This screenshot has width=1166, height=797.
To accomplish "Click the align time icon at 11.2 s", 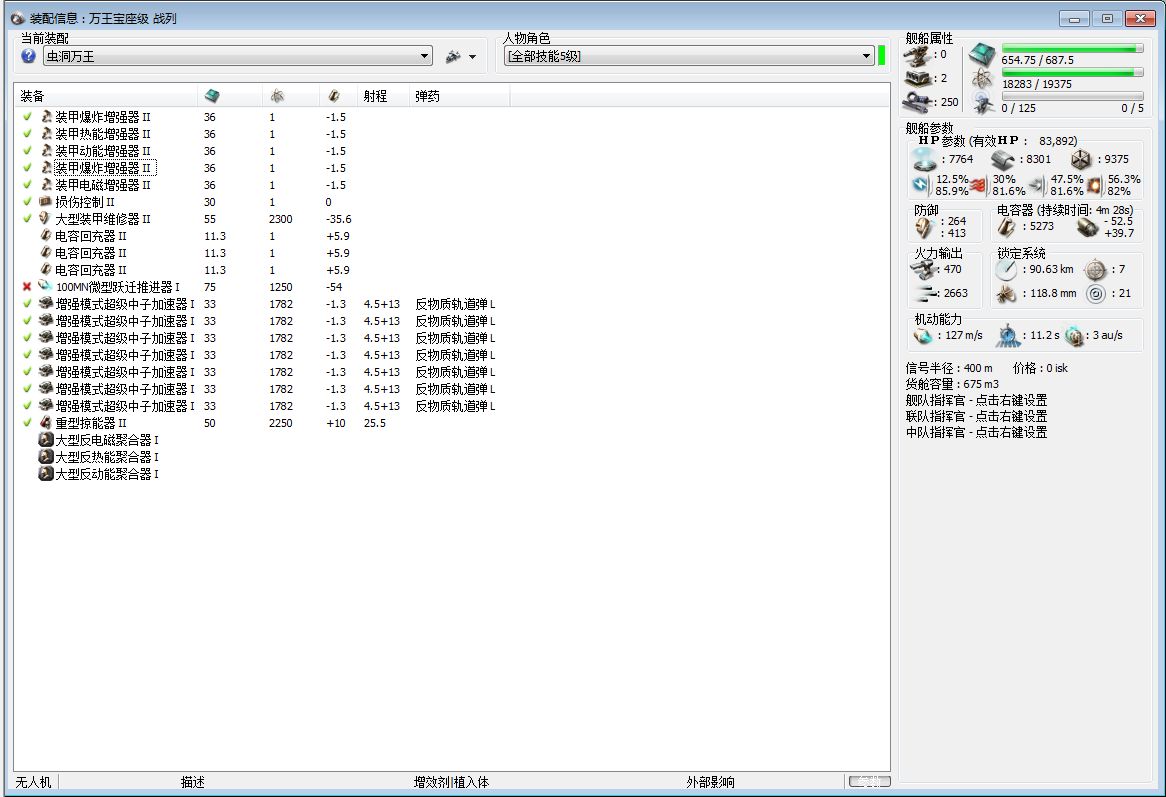I will coord(1008,336).
